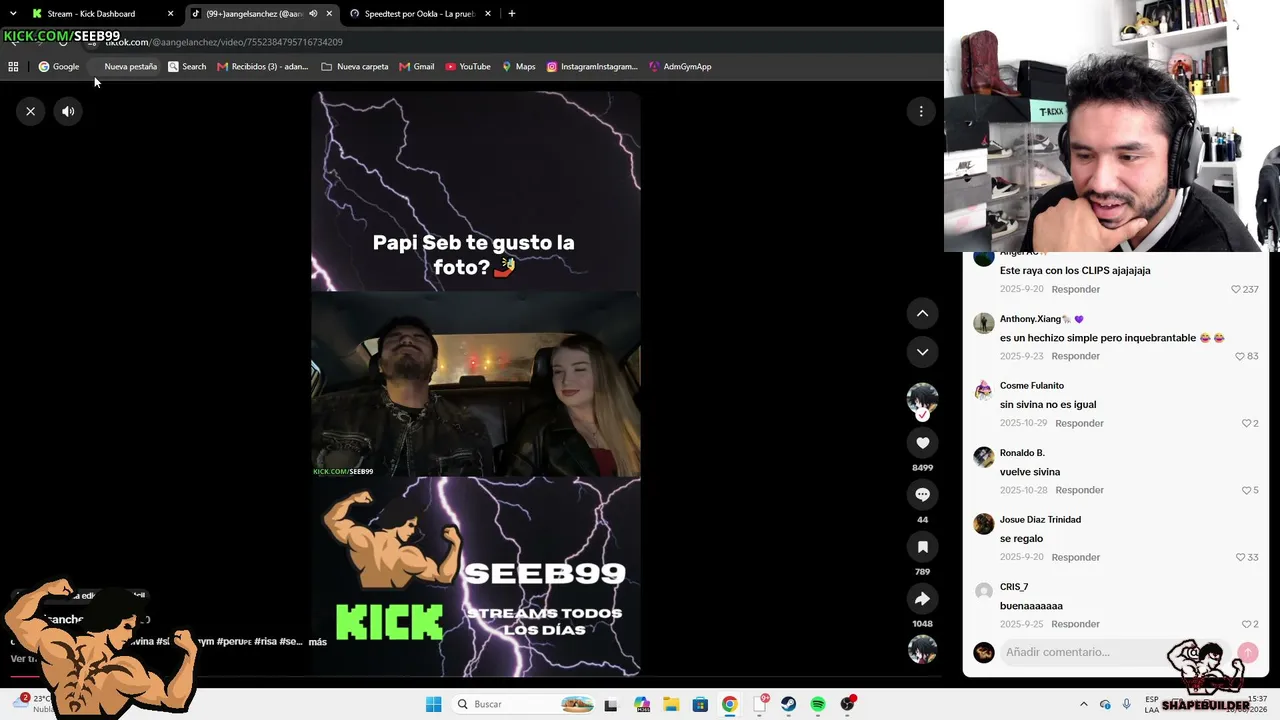
Task: Open the Chrome apps grid shortcut
Action: pyautogui.click(x=13, y=67)
